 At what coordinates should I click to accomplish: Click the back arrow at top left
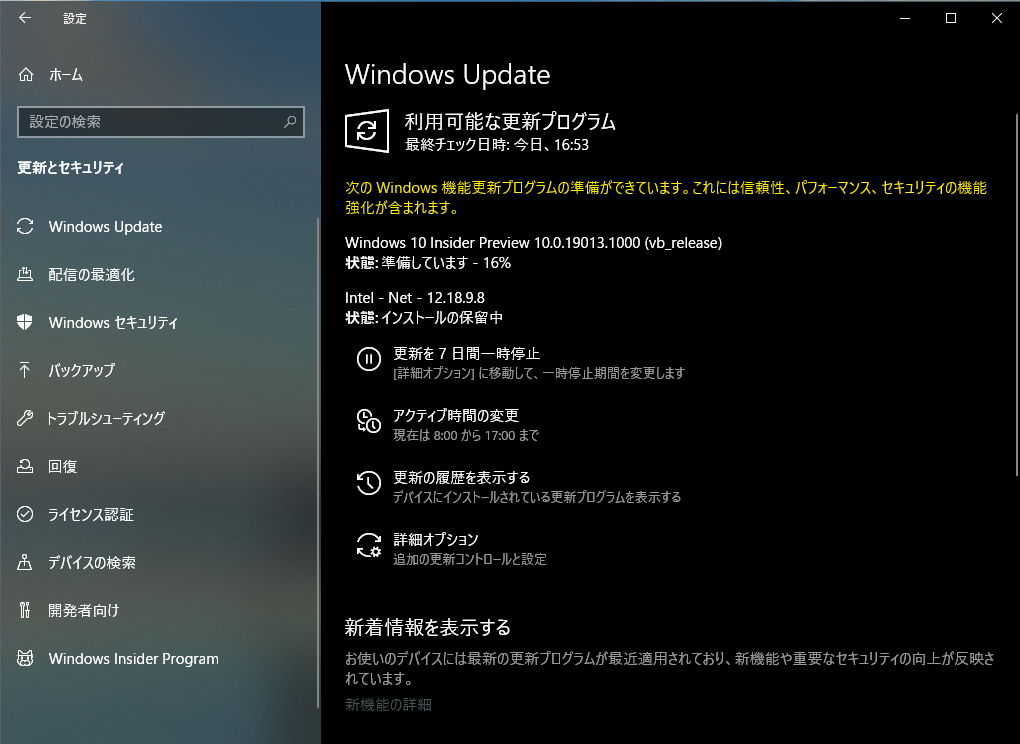24,17
